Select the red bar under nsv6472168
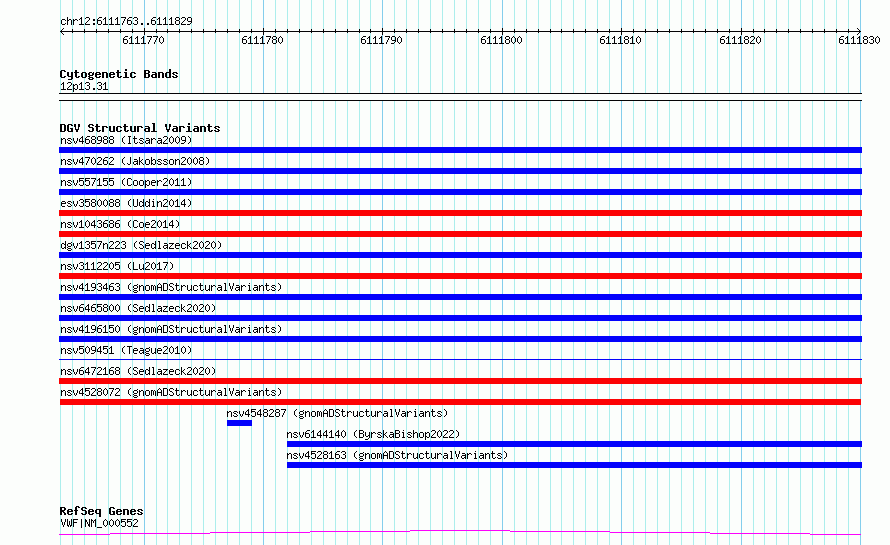This screenshot has width=890, height=545. tap(460, 381)
